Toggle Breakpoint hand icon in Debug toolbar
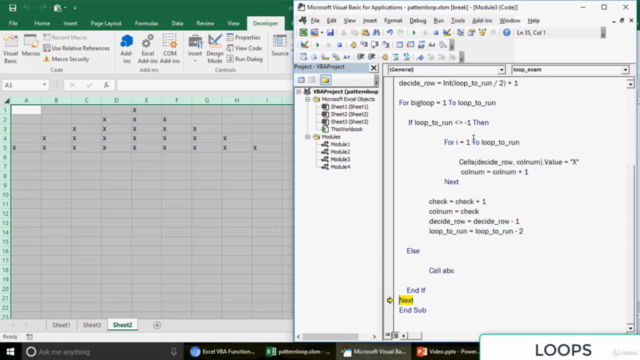Viewport: 640px width, 360px height. click(353, 45)
